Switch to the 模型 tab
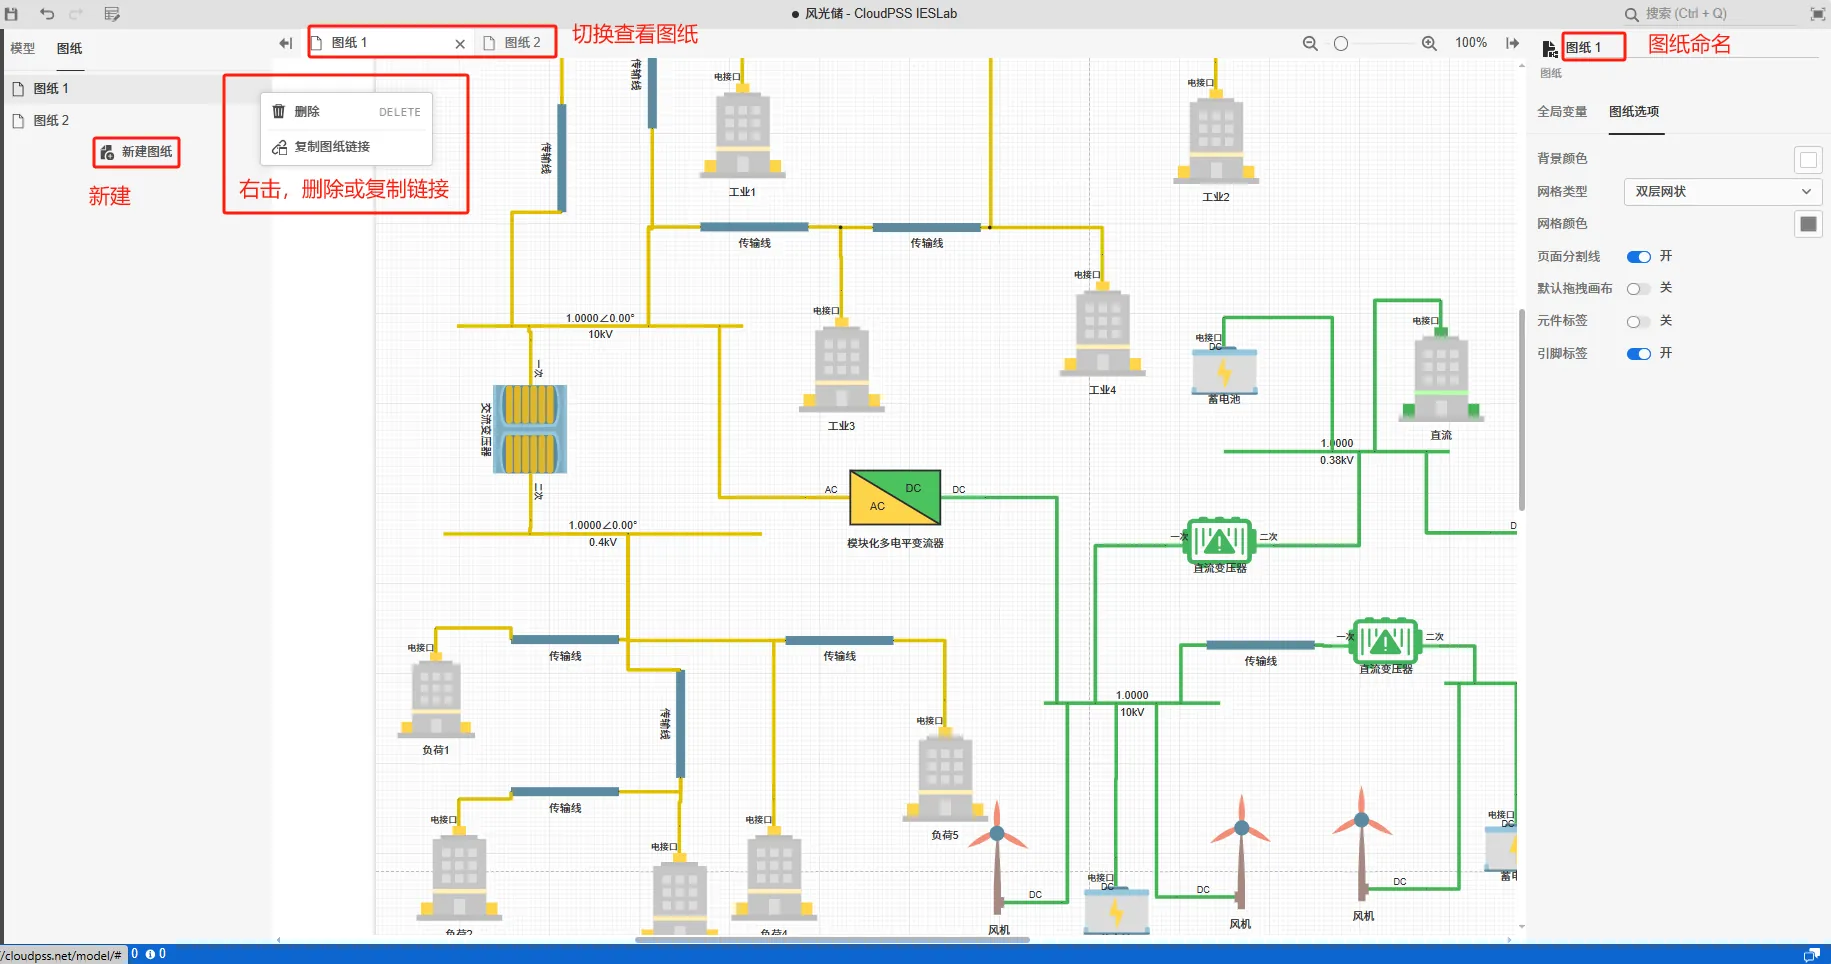 23,48
